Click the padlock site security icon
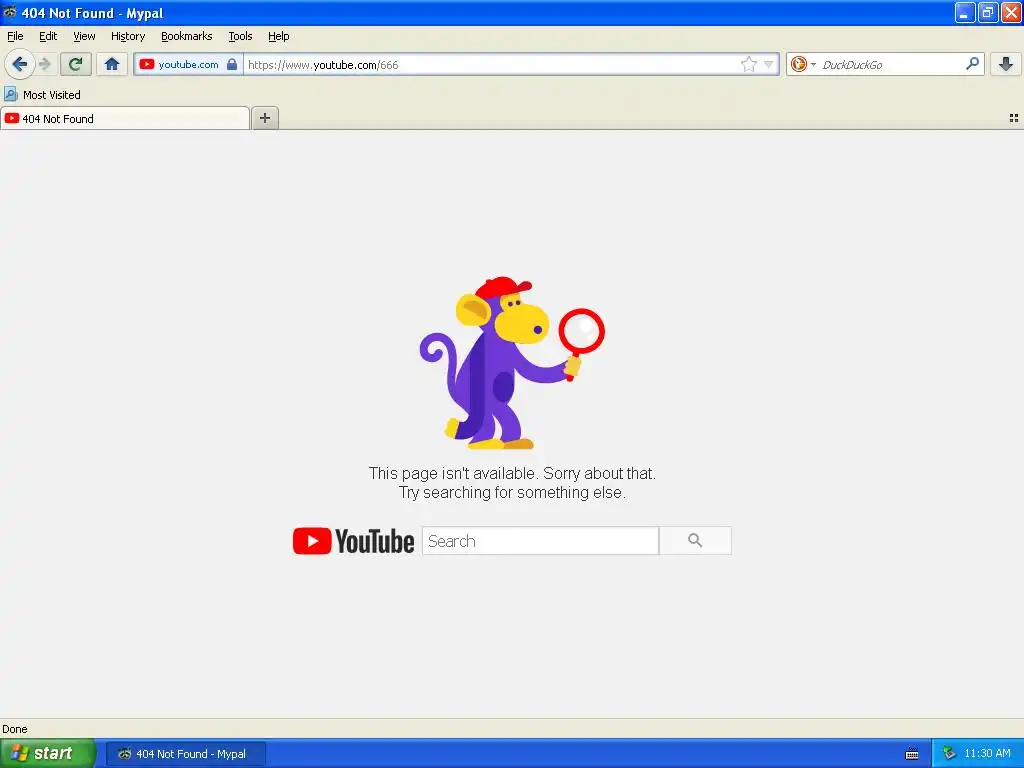The width and height of the screenshot is (1024, 768). coord(232,64)
